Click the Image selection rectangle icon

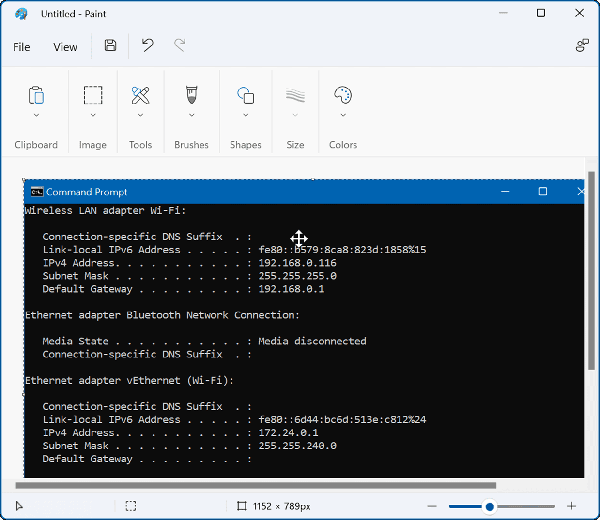pyautogui.click(x=93, y=95)
